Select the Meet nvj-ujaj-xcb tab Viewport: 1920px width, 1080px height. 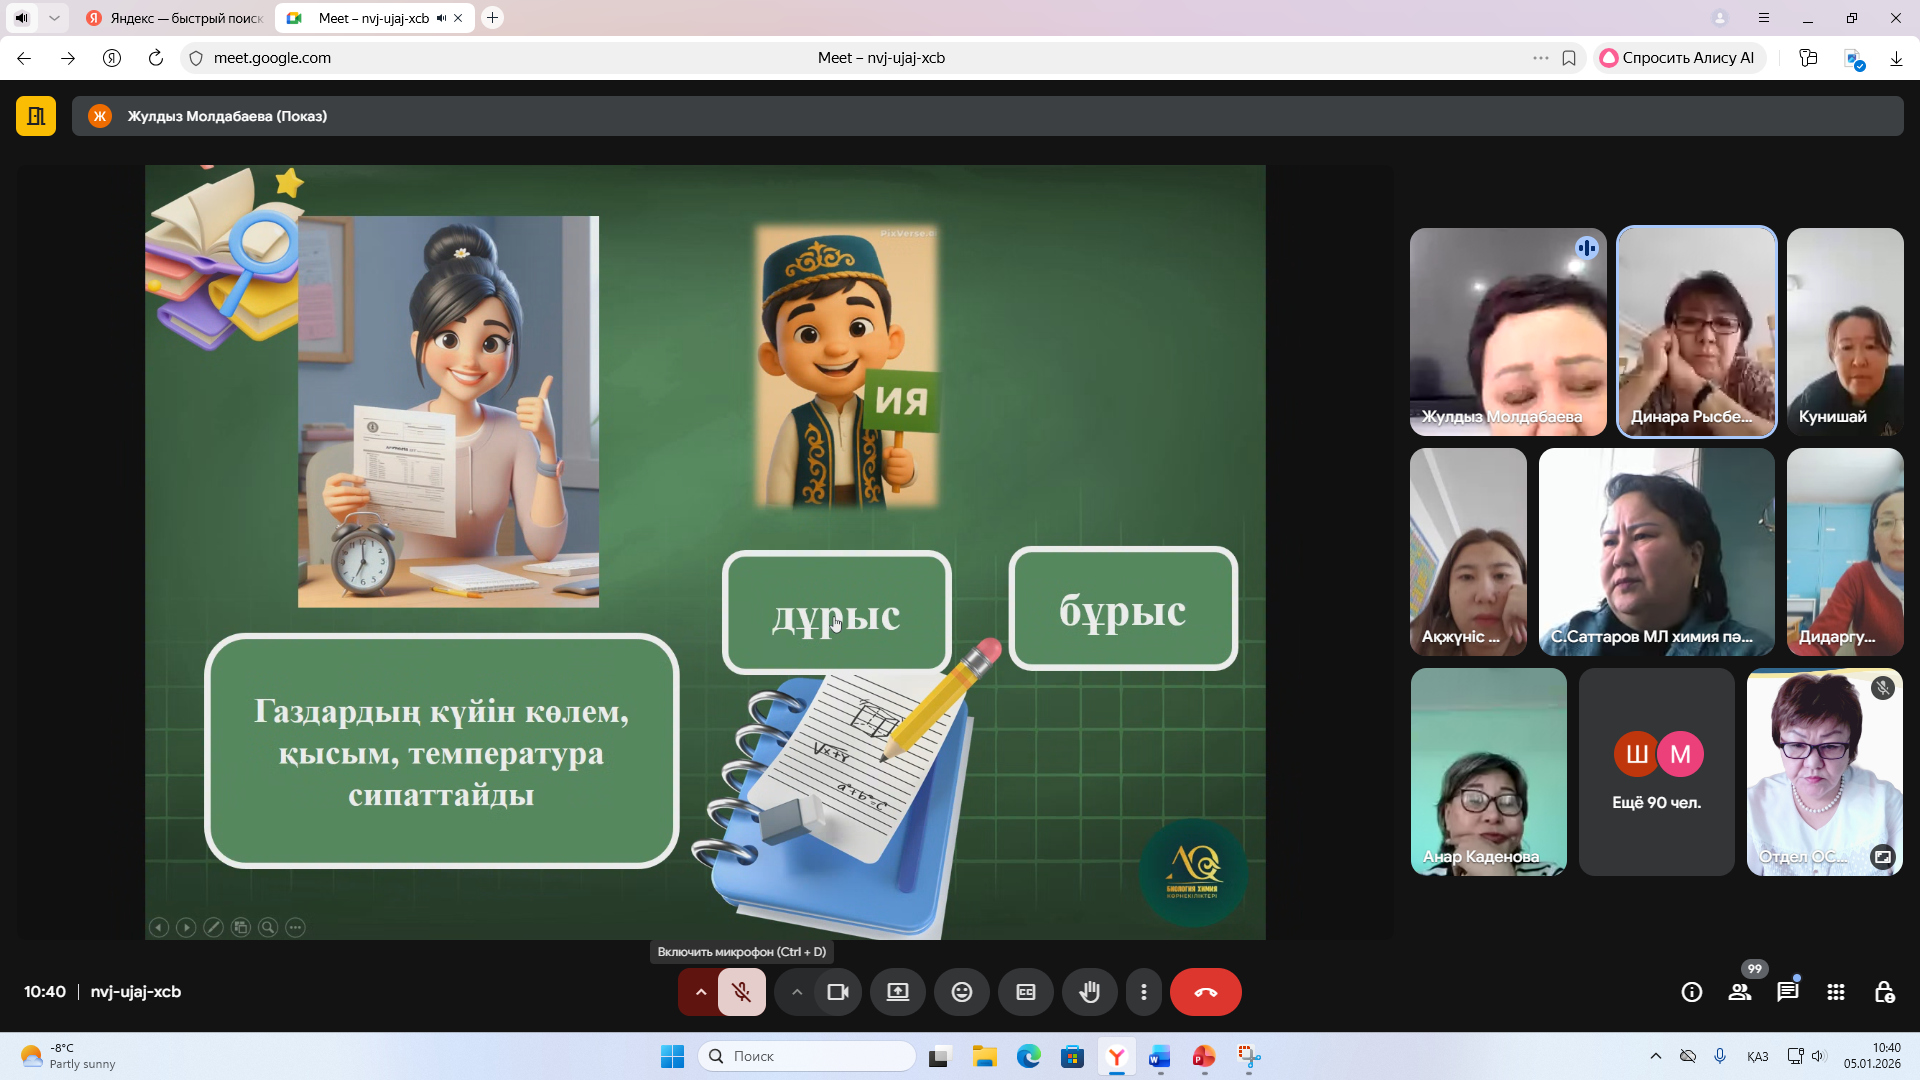[x=373, y=18]
